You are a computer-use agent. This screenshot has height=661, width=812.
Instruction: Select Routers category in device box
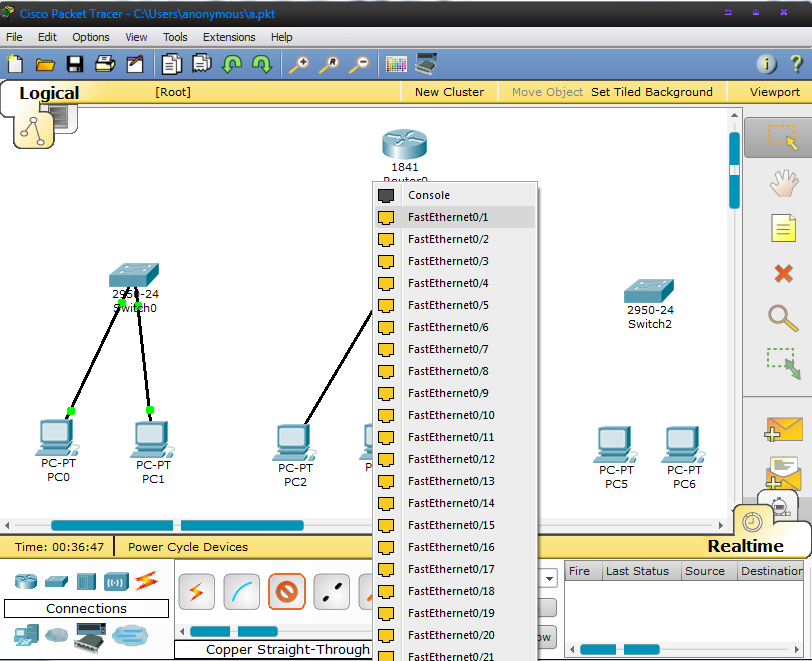coord(26,581)
